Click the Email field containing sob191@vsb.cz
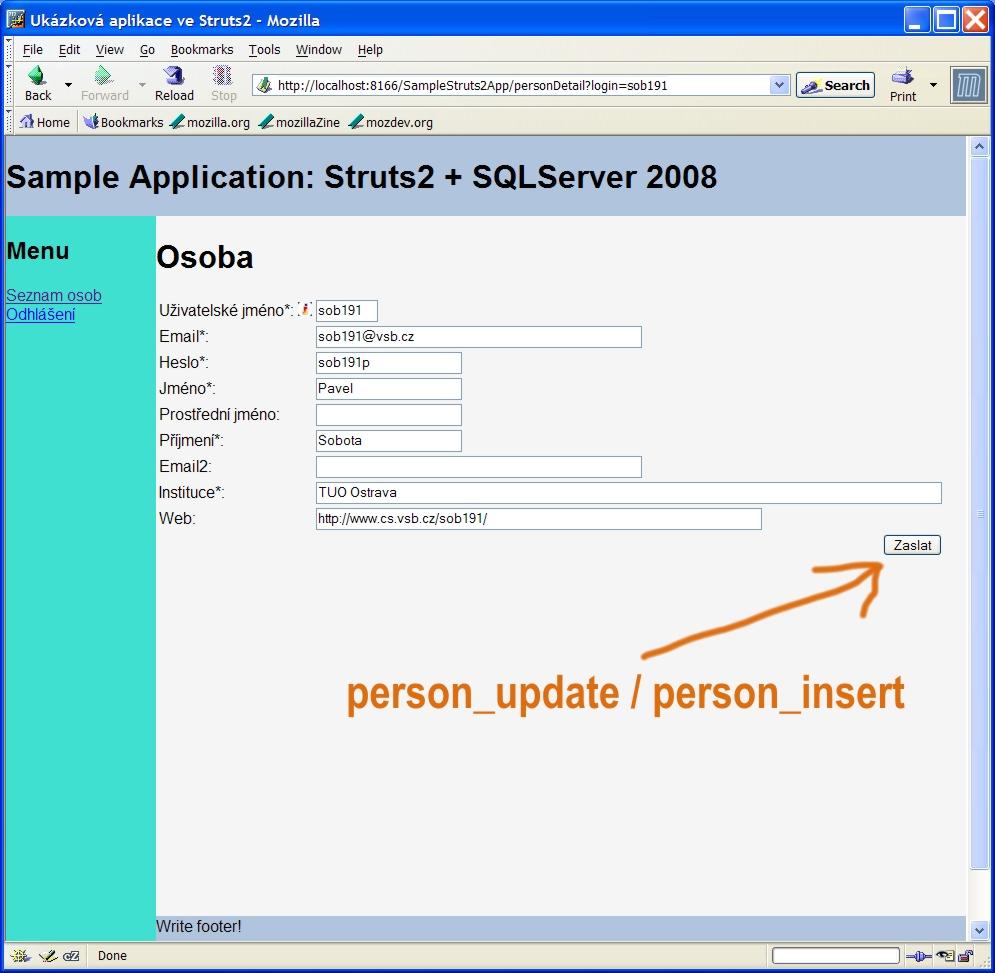Screen dimensions: 995x973 (478, 337)
